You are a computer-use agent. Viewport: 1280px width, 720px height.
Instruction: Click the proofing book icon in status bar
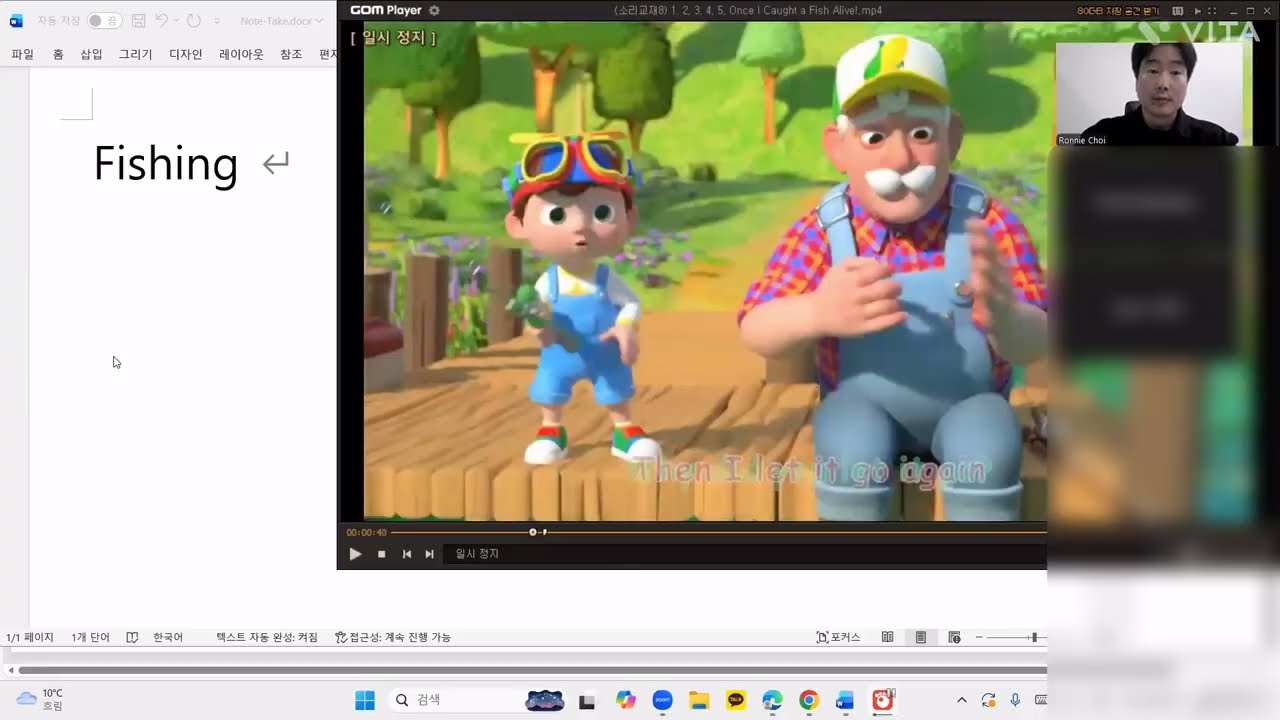(x=132, y=637)
